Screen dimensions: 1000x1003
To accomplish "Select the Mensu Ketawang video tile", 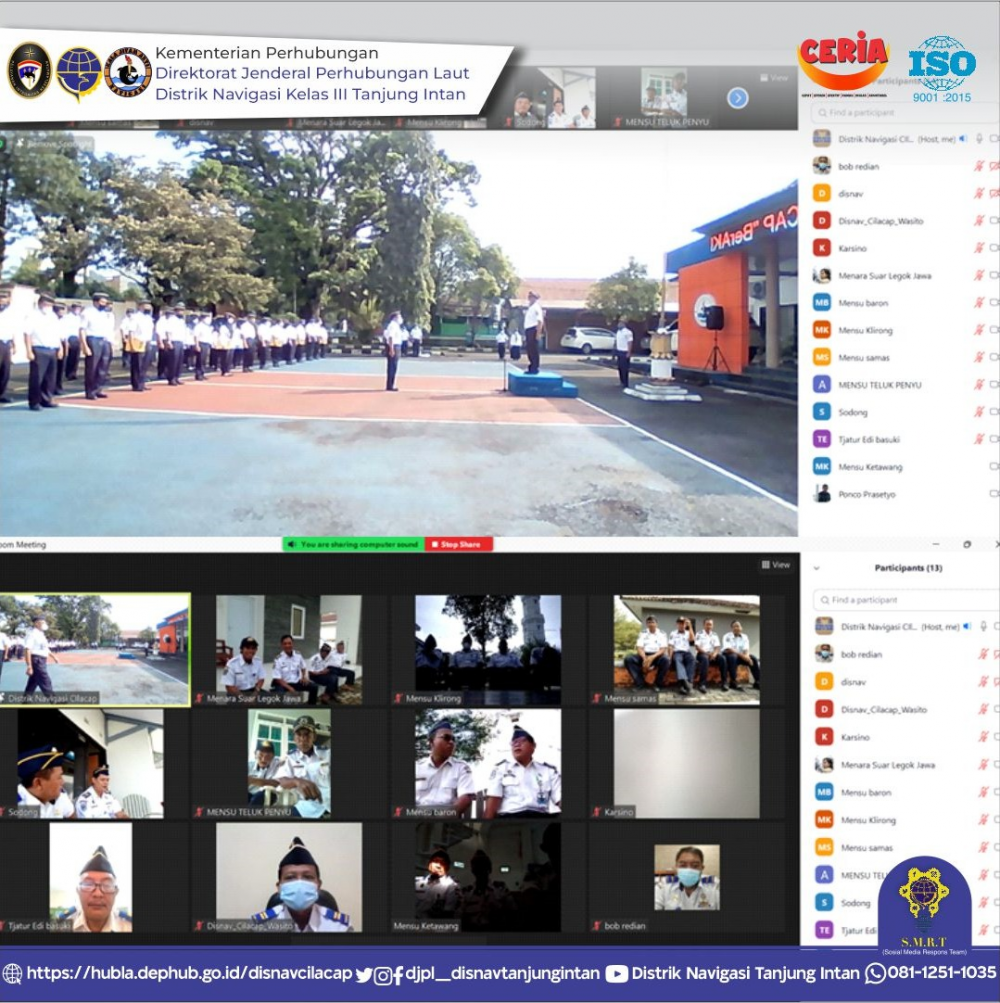I will click(488, 877).
